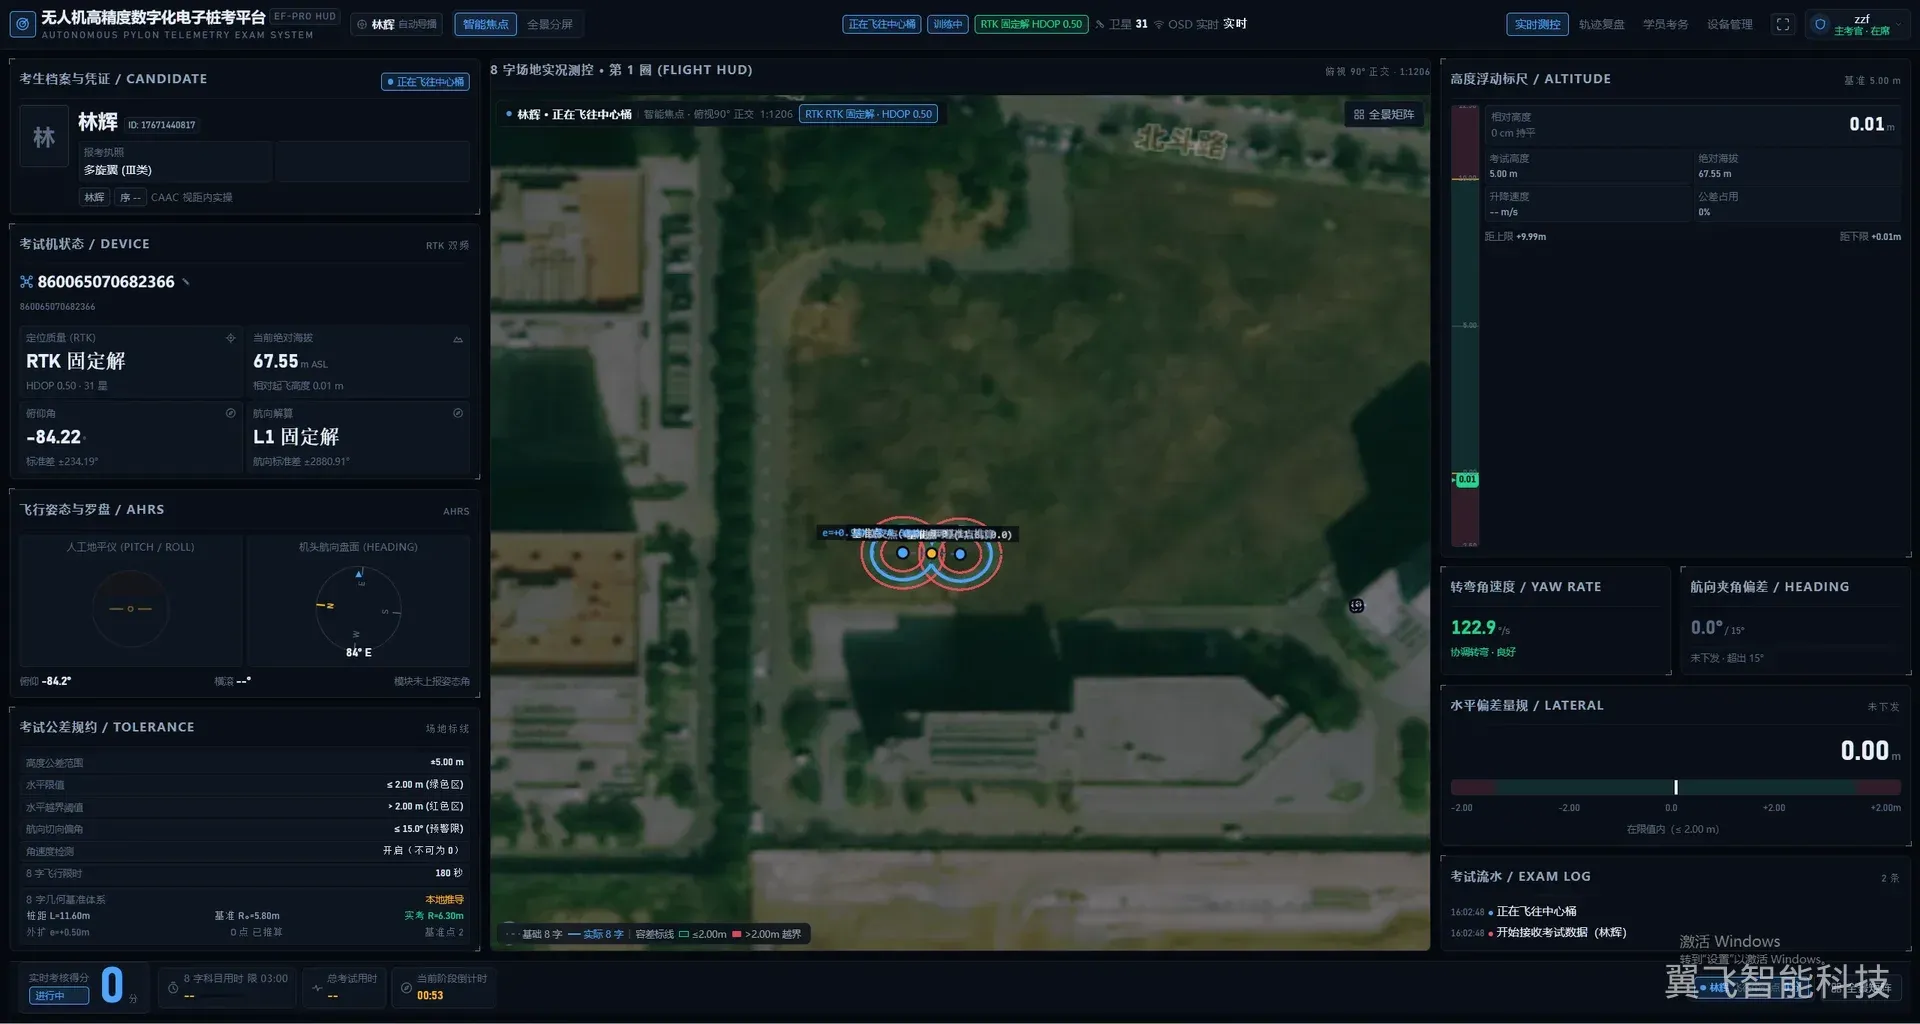Click the target icon in 定位质量 card
Image resolution: width=1920 pixels, height=1024 pixels.
pos(231,338)
